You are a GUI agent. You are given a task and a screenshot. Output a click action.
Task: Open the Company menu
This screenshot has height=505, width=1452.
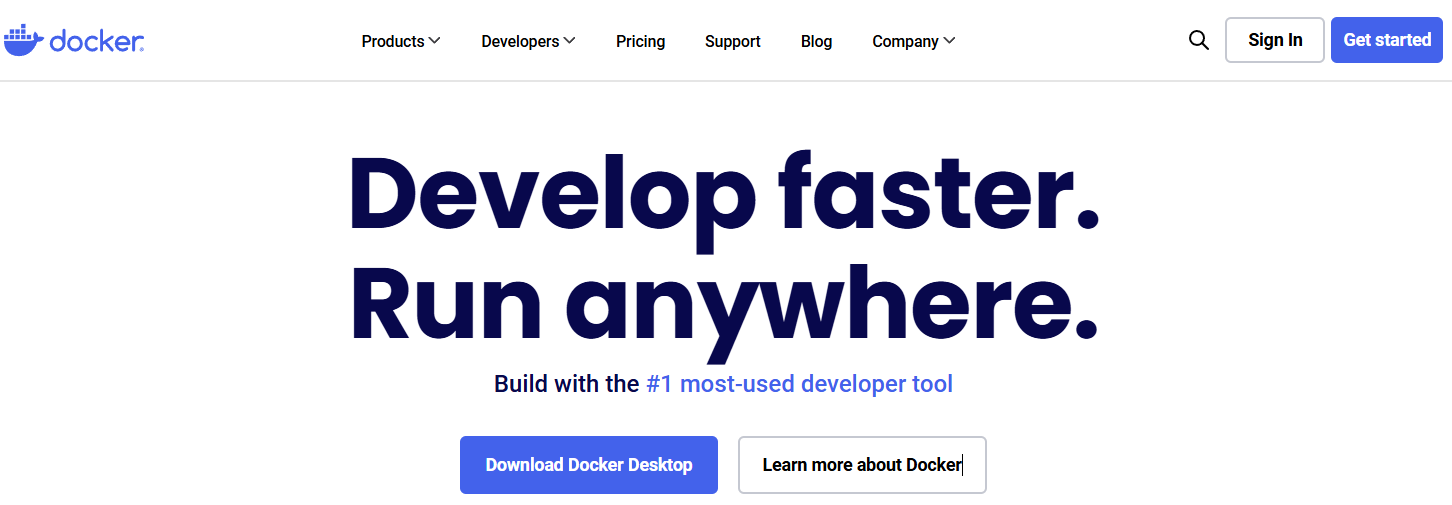[905, 42]
